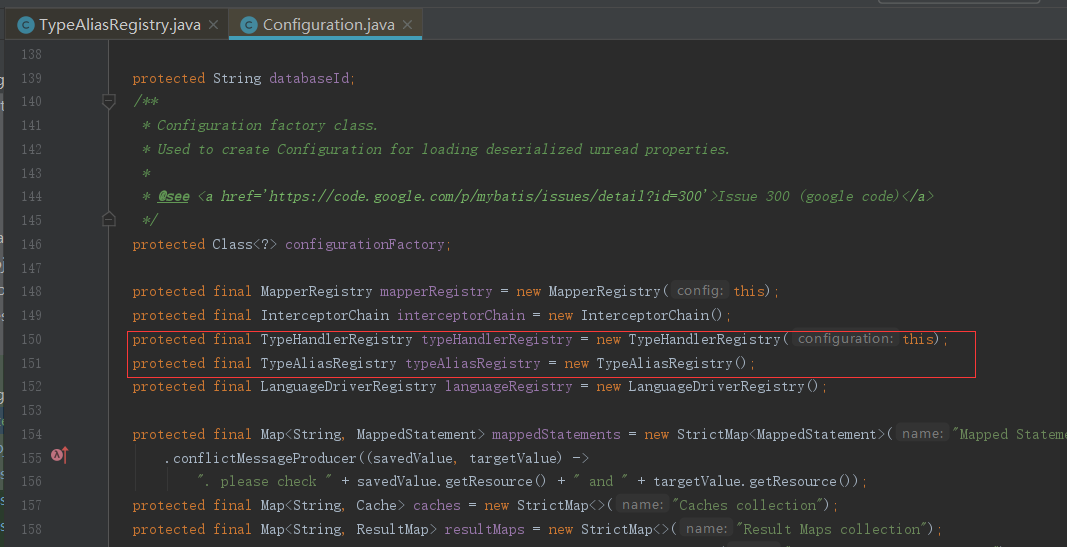Image resolution: width=1067 pixels, height=547 pixels.
Task: Click the lambda gutter icon on line 155
Action: pos(60,456)
